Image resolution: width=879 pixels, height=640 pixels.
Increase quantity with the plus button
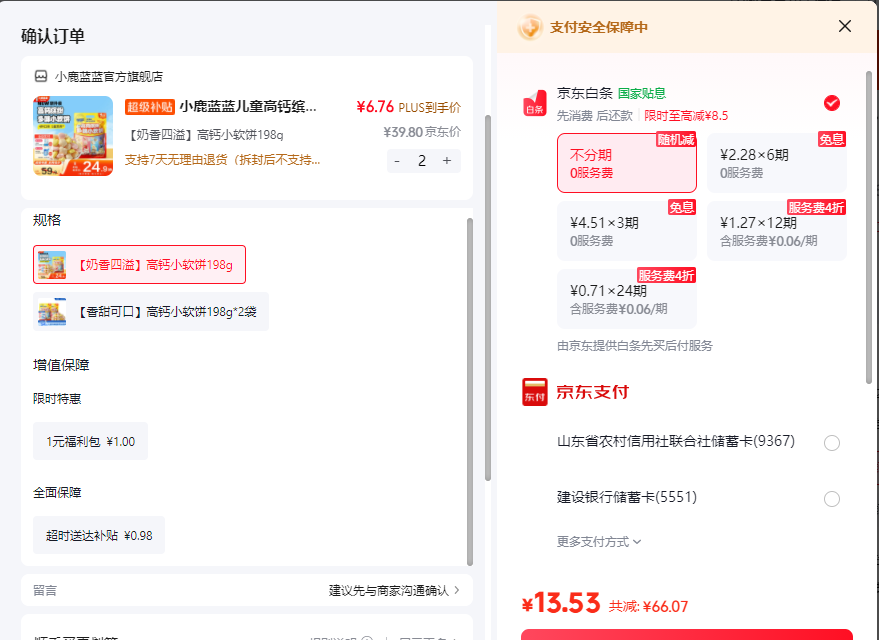point(447,161)
